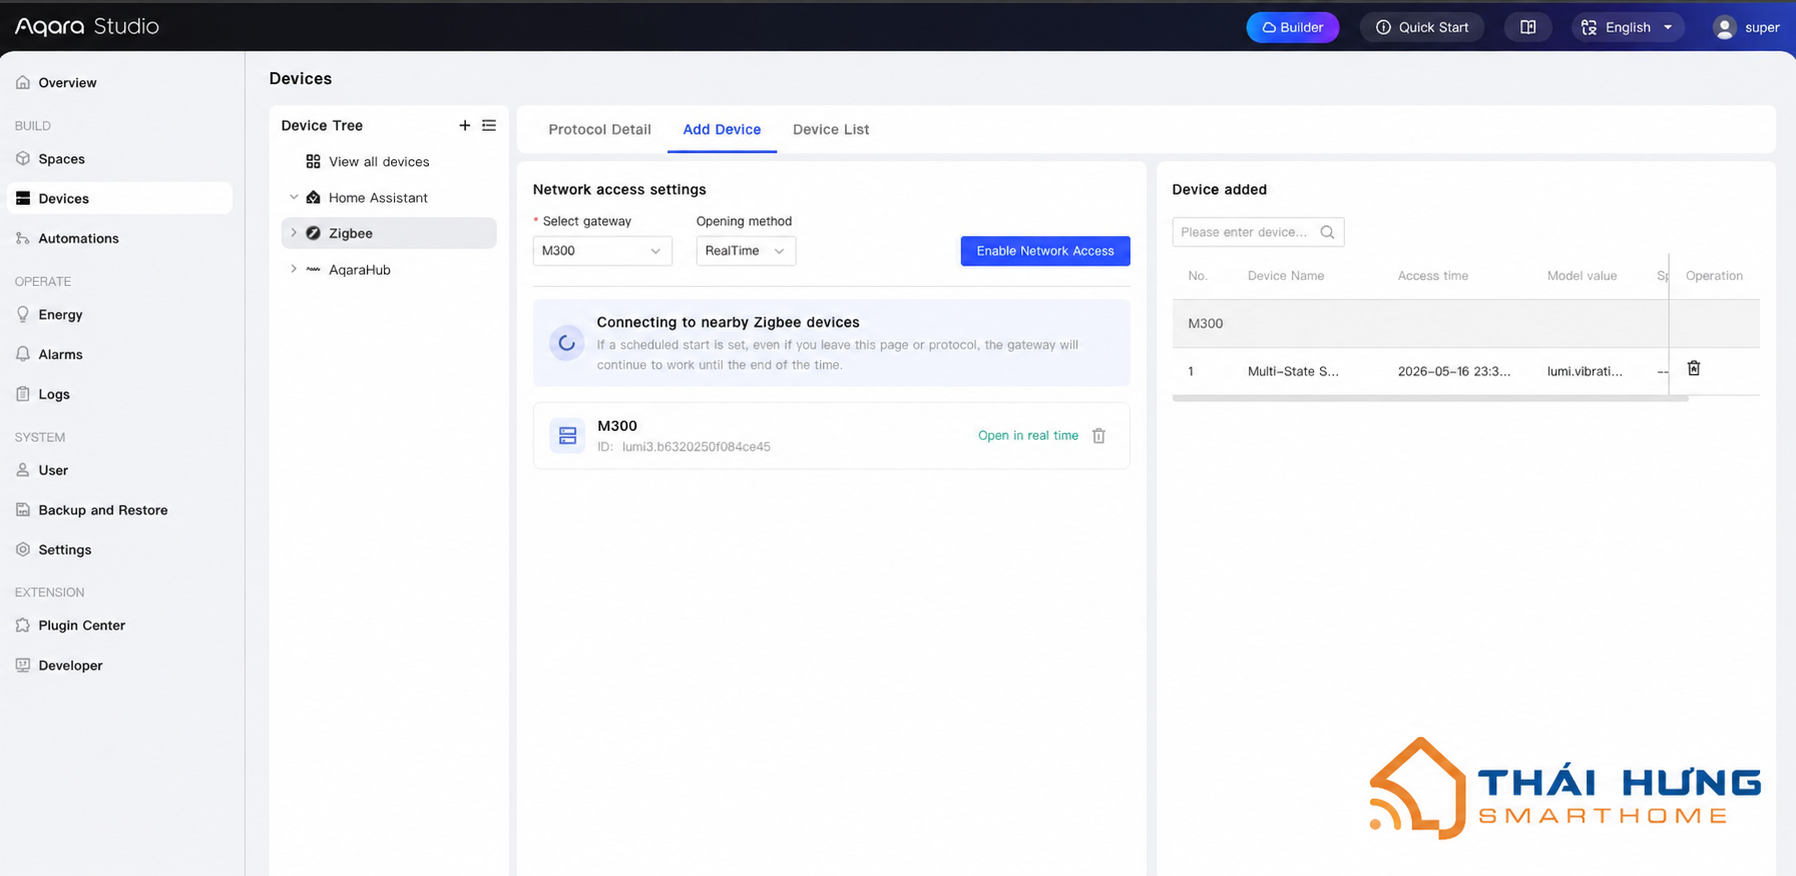Image resolution: width=1796 pixels, height=876 pixels.
Task: Click the Settings gear icon
Action: (23, 550)
